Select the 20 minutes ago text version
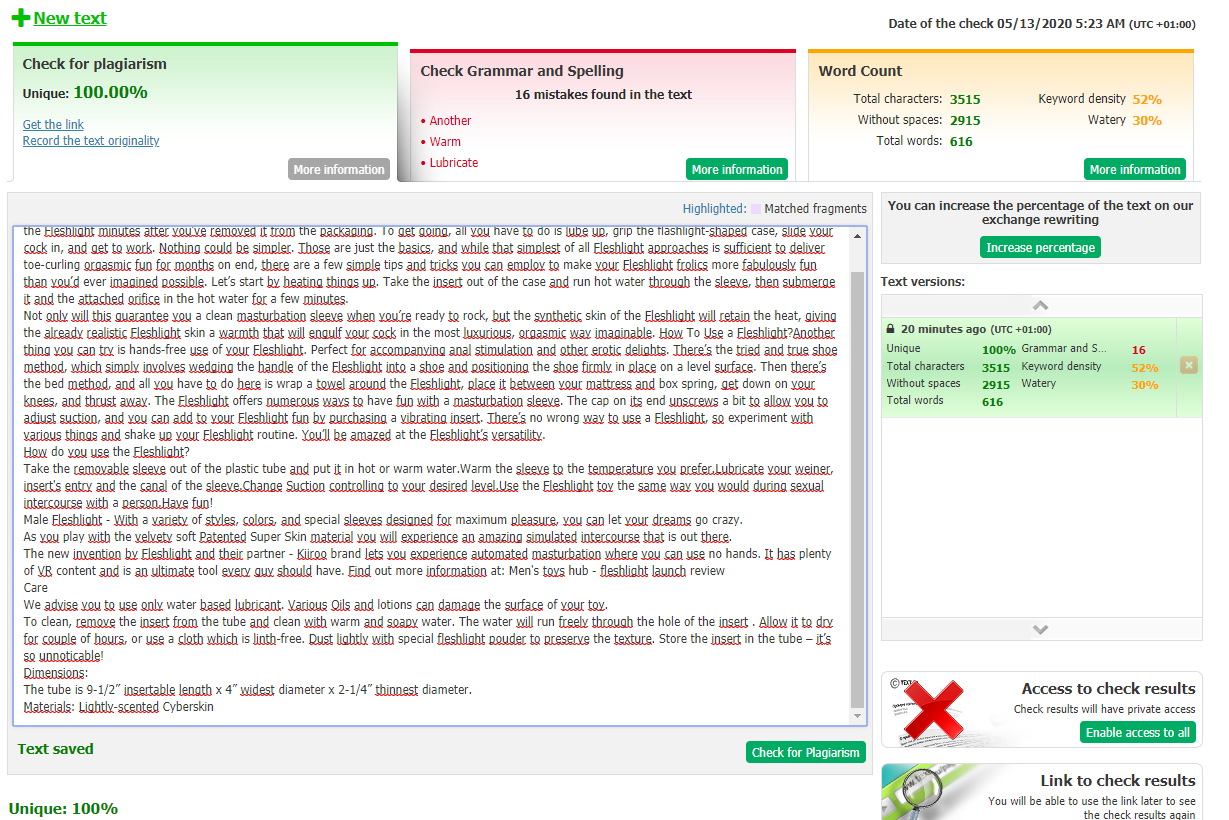This screenshot has width=1229, height=820. click(x=1030, y=366)
